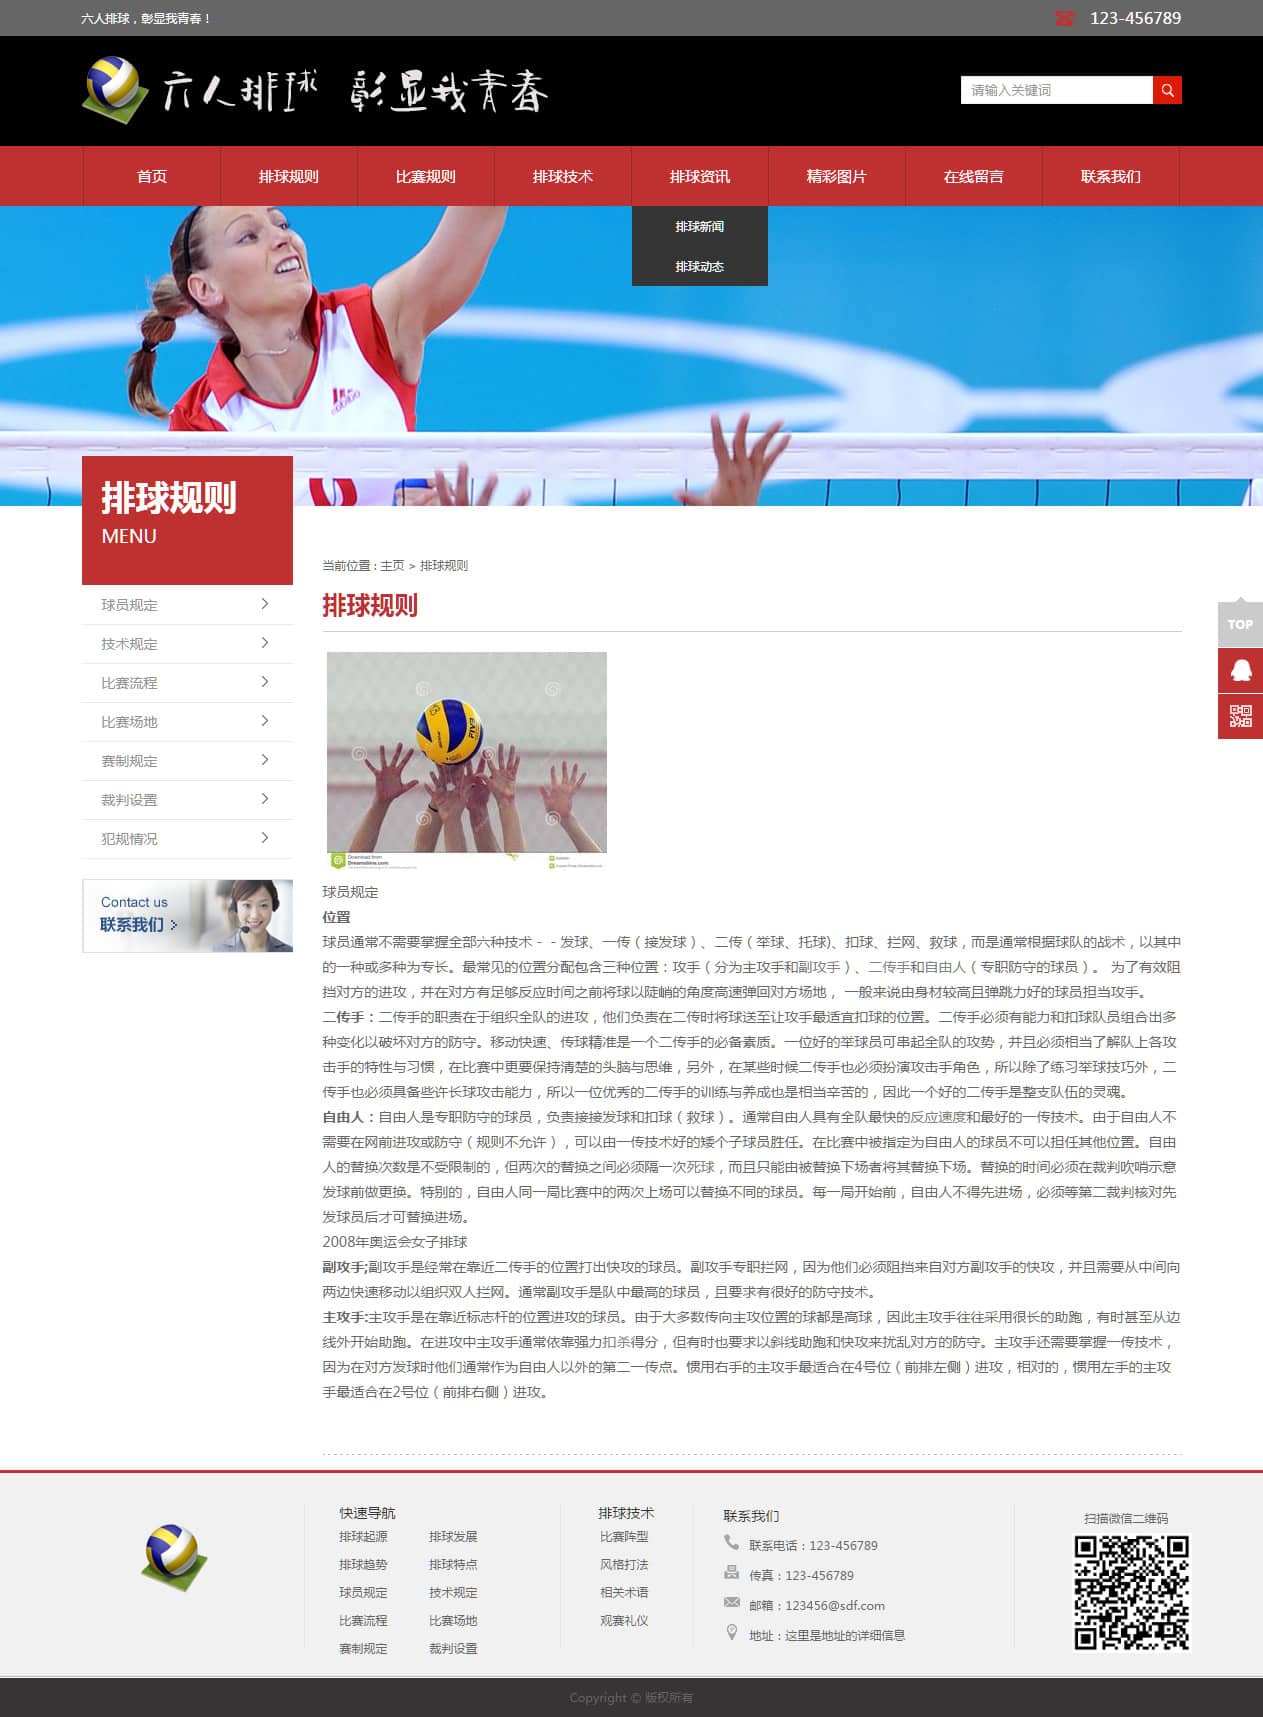This screenshot has height=1717, width=1263.
Task: Click the volleyball logo in header
Action: pos(112,90)
